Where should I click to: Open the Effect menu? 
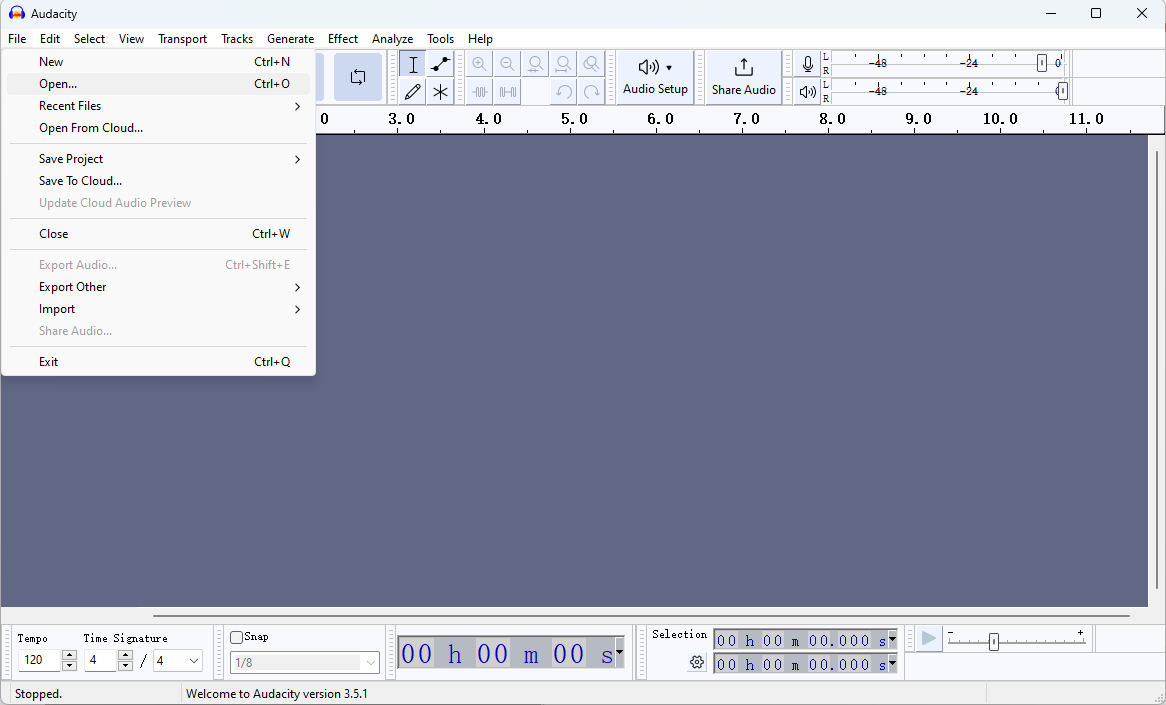coord(343,39)
